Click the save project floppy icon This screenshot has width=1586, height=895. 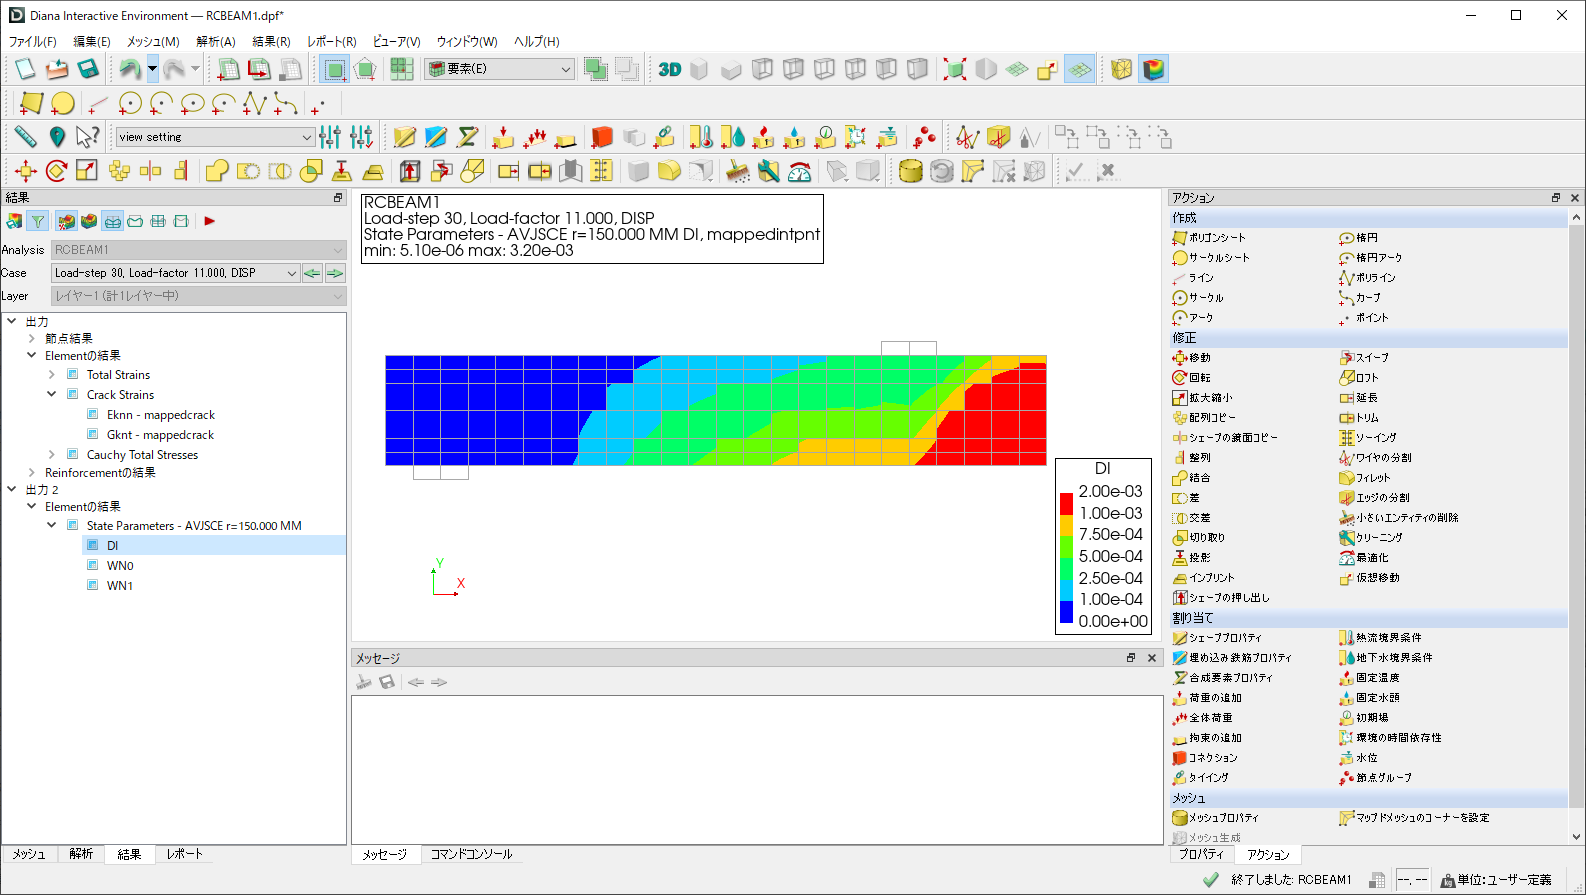(x=88, y=69)
